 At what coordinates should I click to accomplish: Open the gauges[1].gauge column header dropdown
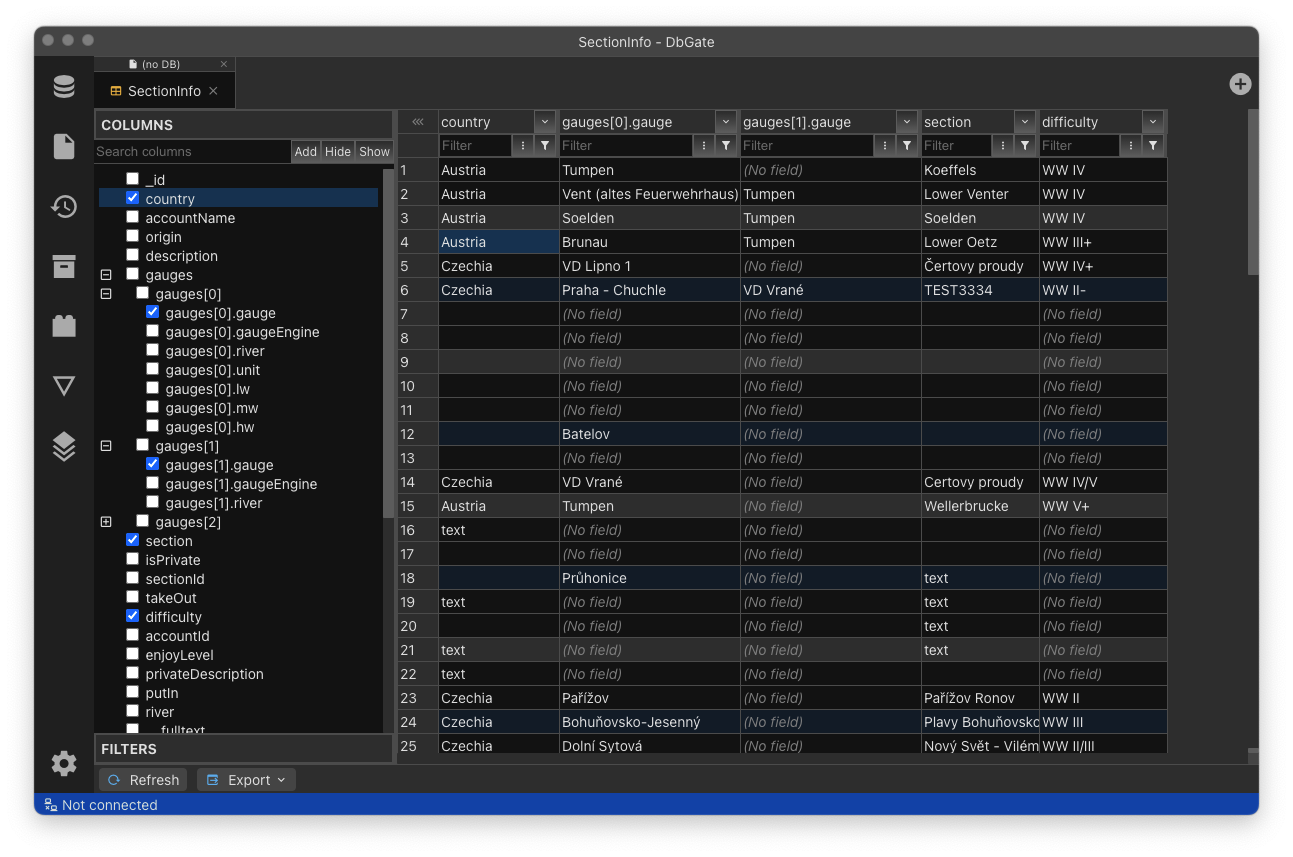coord(907,122)
